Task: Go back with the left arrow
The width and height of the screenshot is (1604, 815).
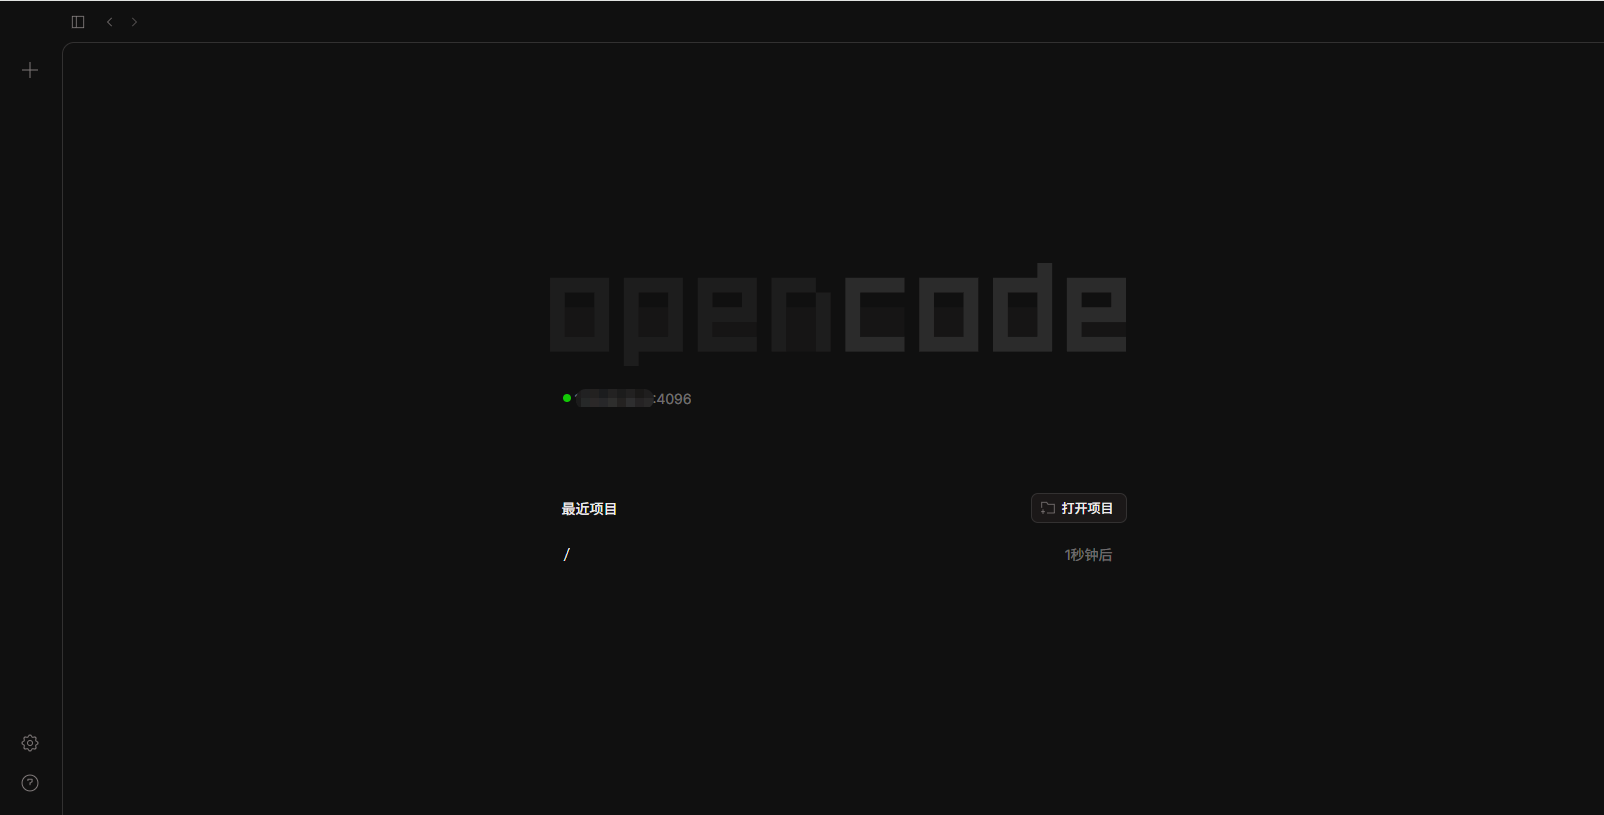Action: pos(109,22)
